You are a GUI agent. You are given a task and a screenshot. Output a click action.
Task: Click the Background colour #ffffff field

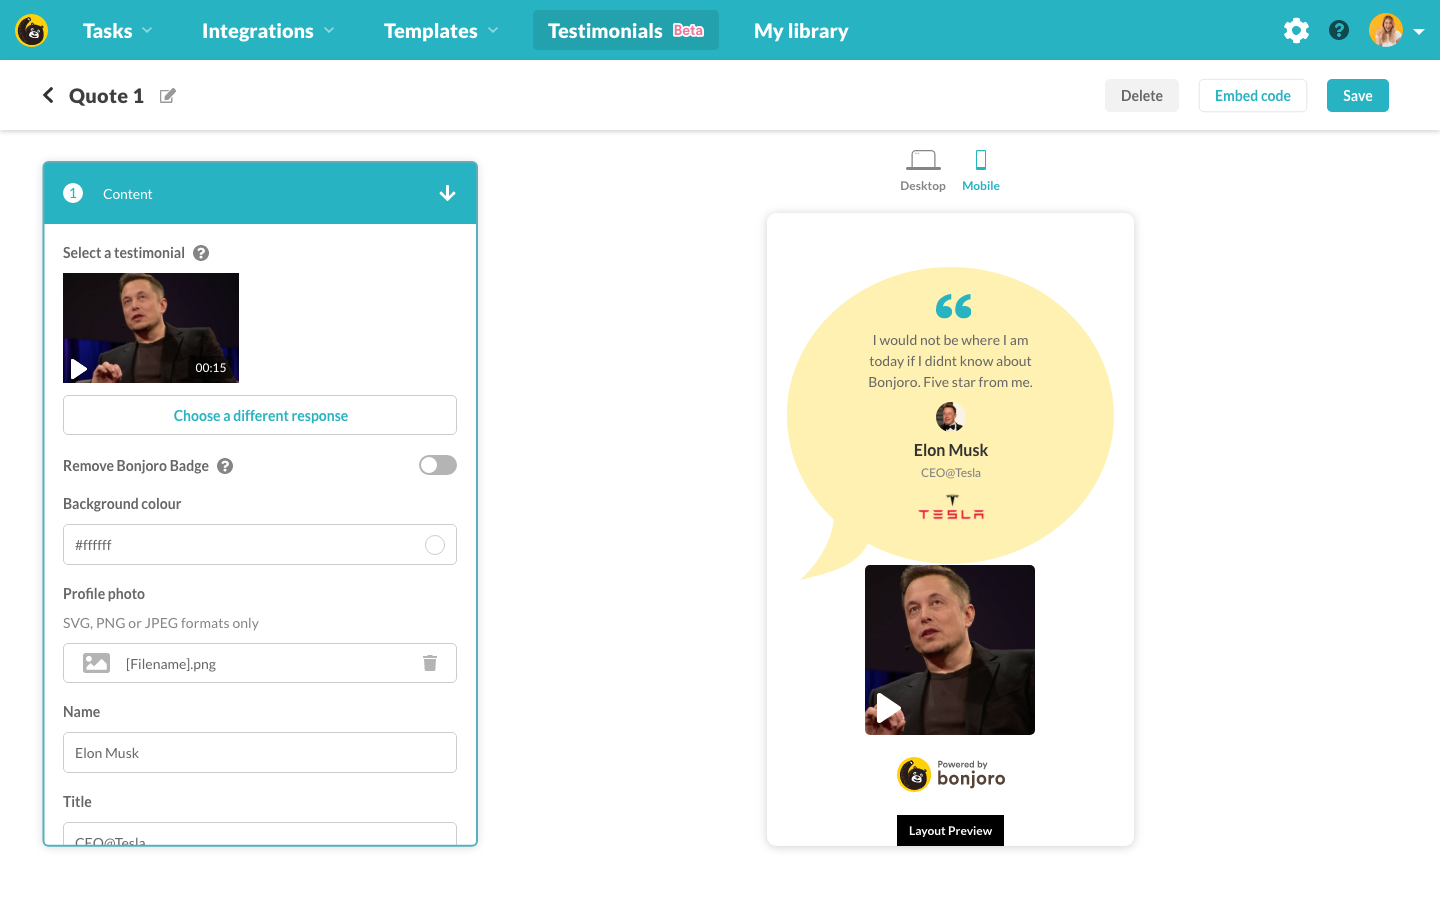tap(260, 545)
